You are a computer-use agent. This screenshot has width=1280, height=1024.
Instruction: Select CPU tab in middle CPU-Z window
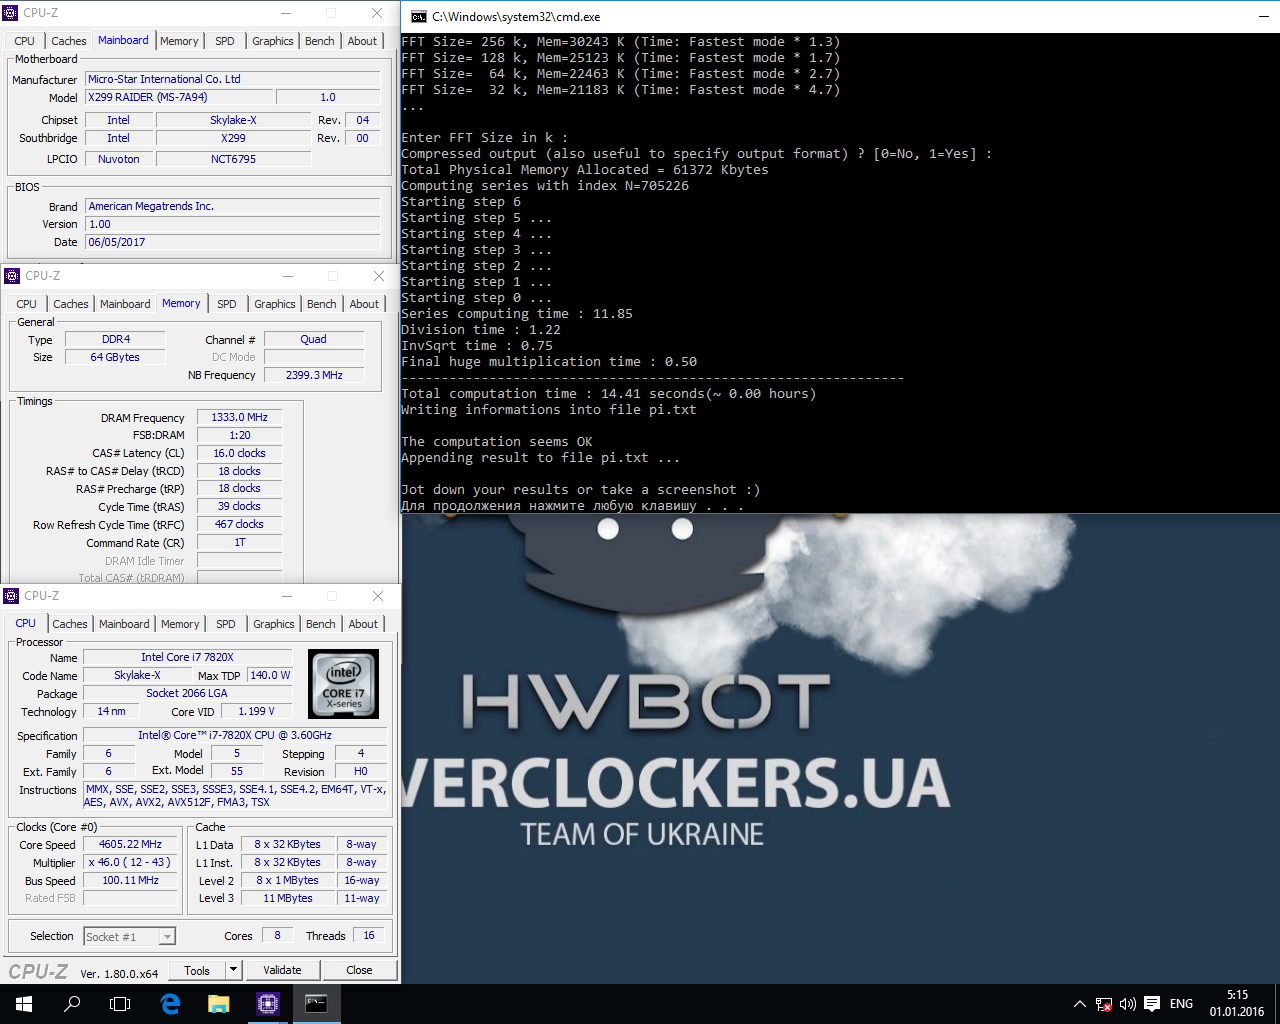pyautogui.click(x=27, y=304)
